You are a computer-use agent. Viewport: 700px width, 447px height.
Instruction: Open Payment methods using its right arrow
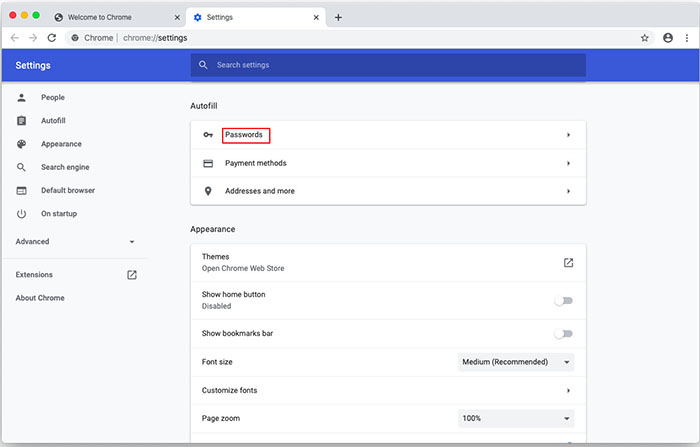pyautogui.click(x=568, y=163)
